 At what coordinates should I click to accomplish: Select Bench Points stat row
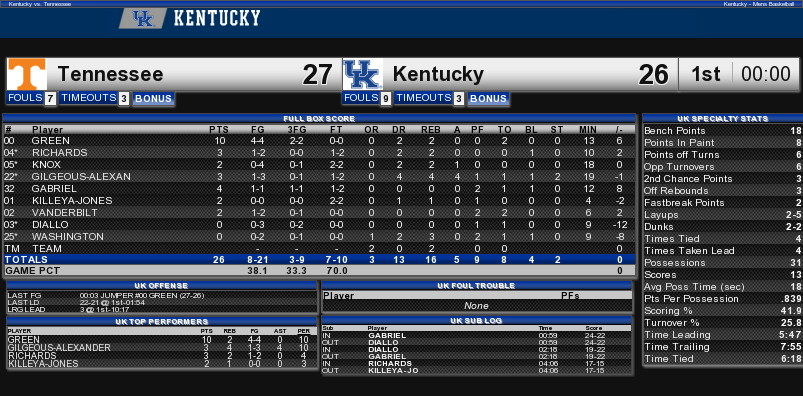(x=722, y=131)
